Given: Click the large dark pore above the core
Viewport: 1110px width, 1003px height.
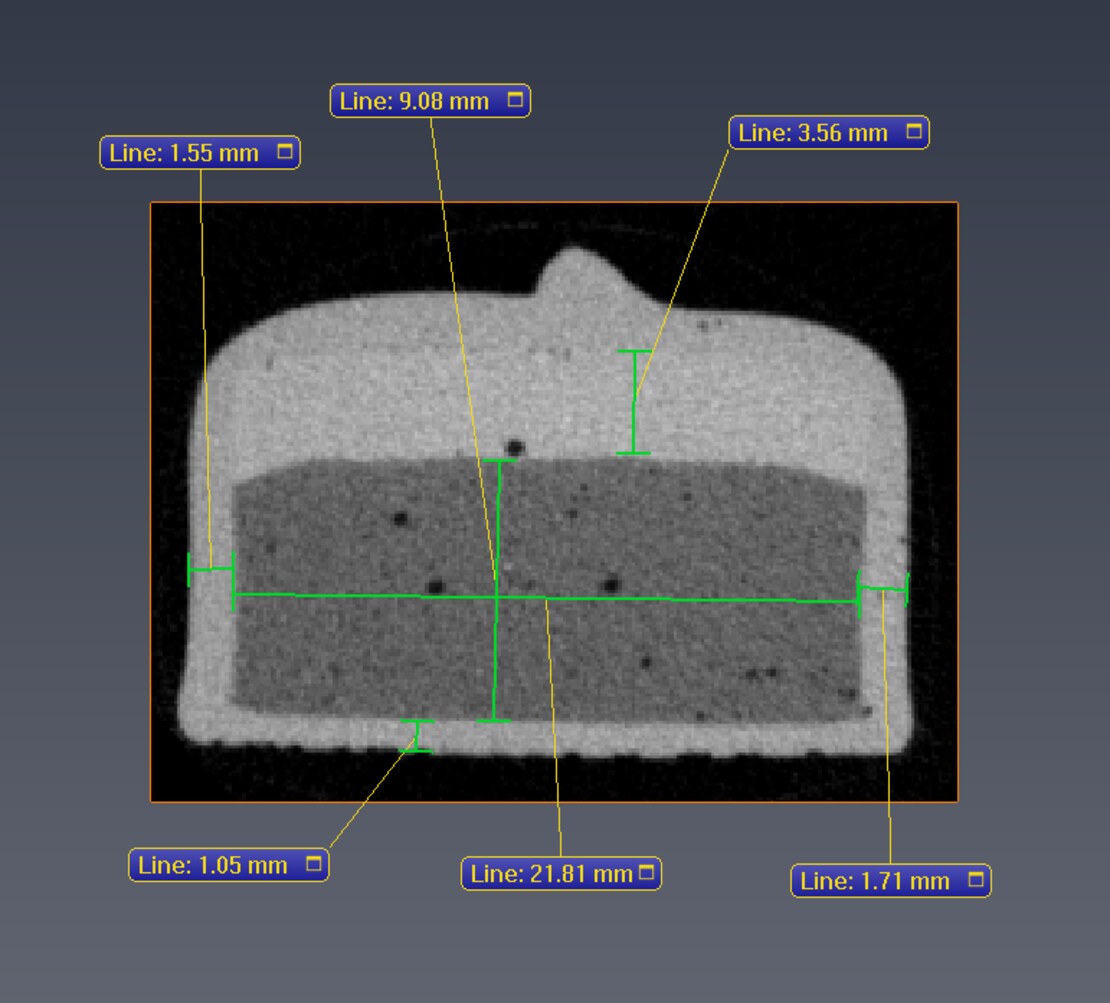Looking at the screenshot, I should 515,447.
